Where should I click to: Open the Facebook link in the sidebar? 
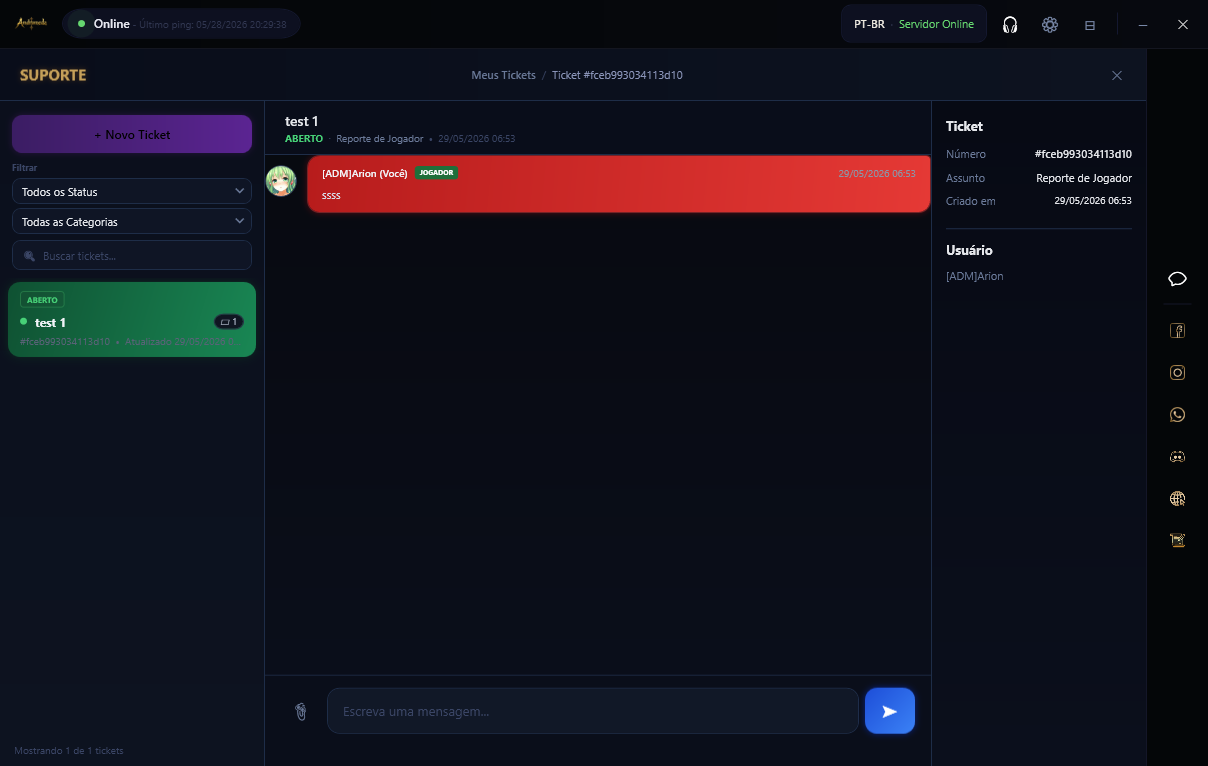coord(1177,331)
